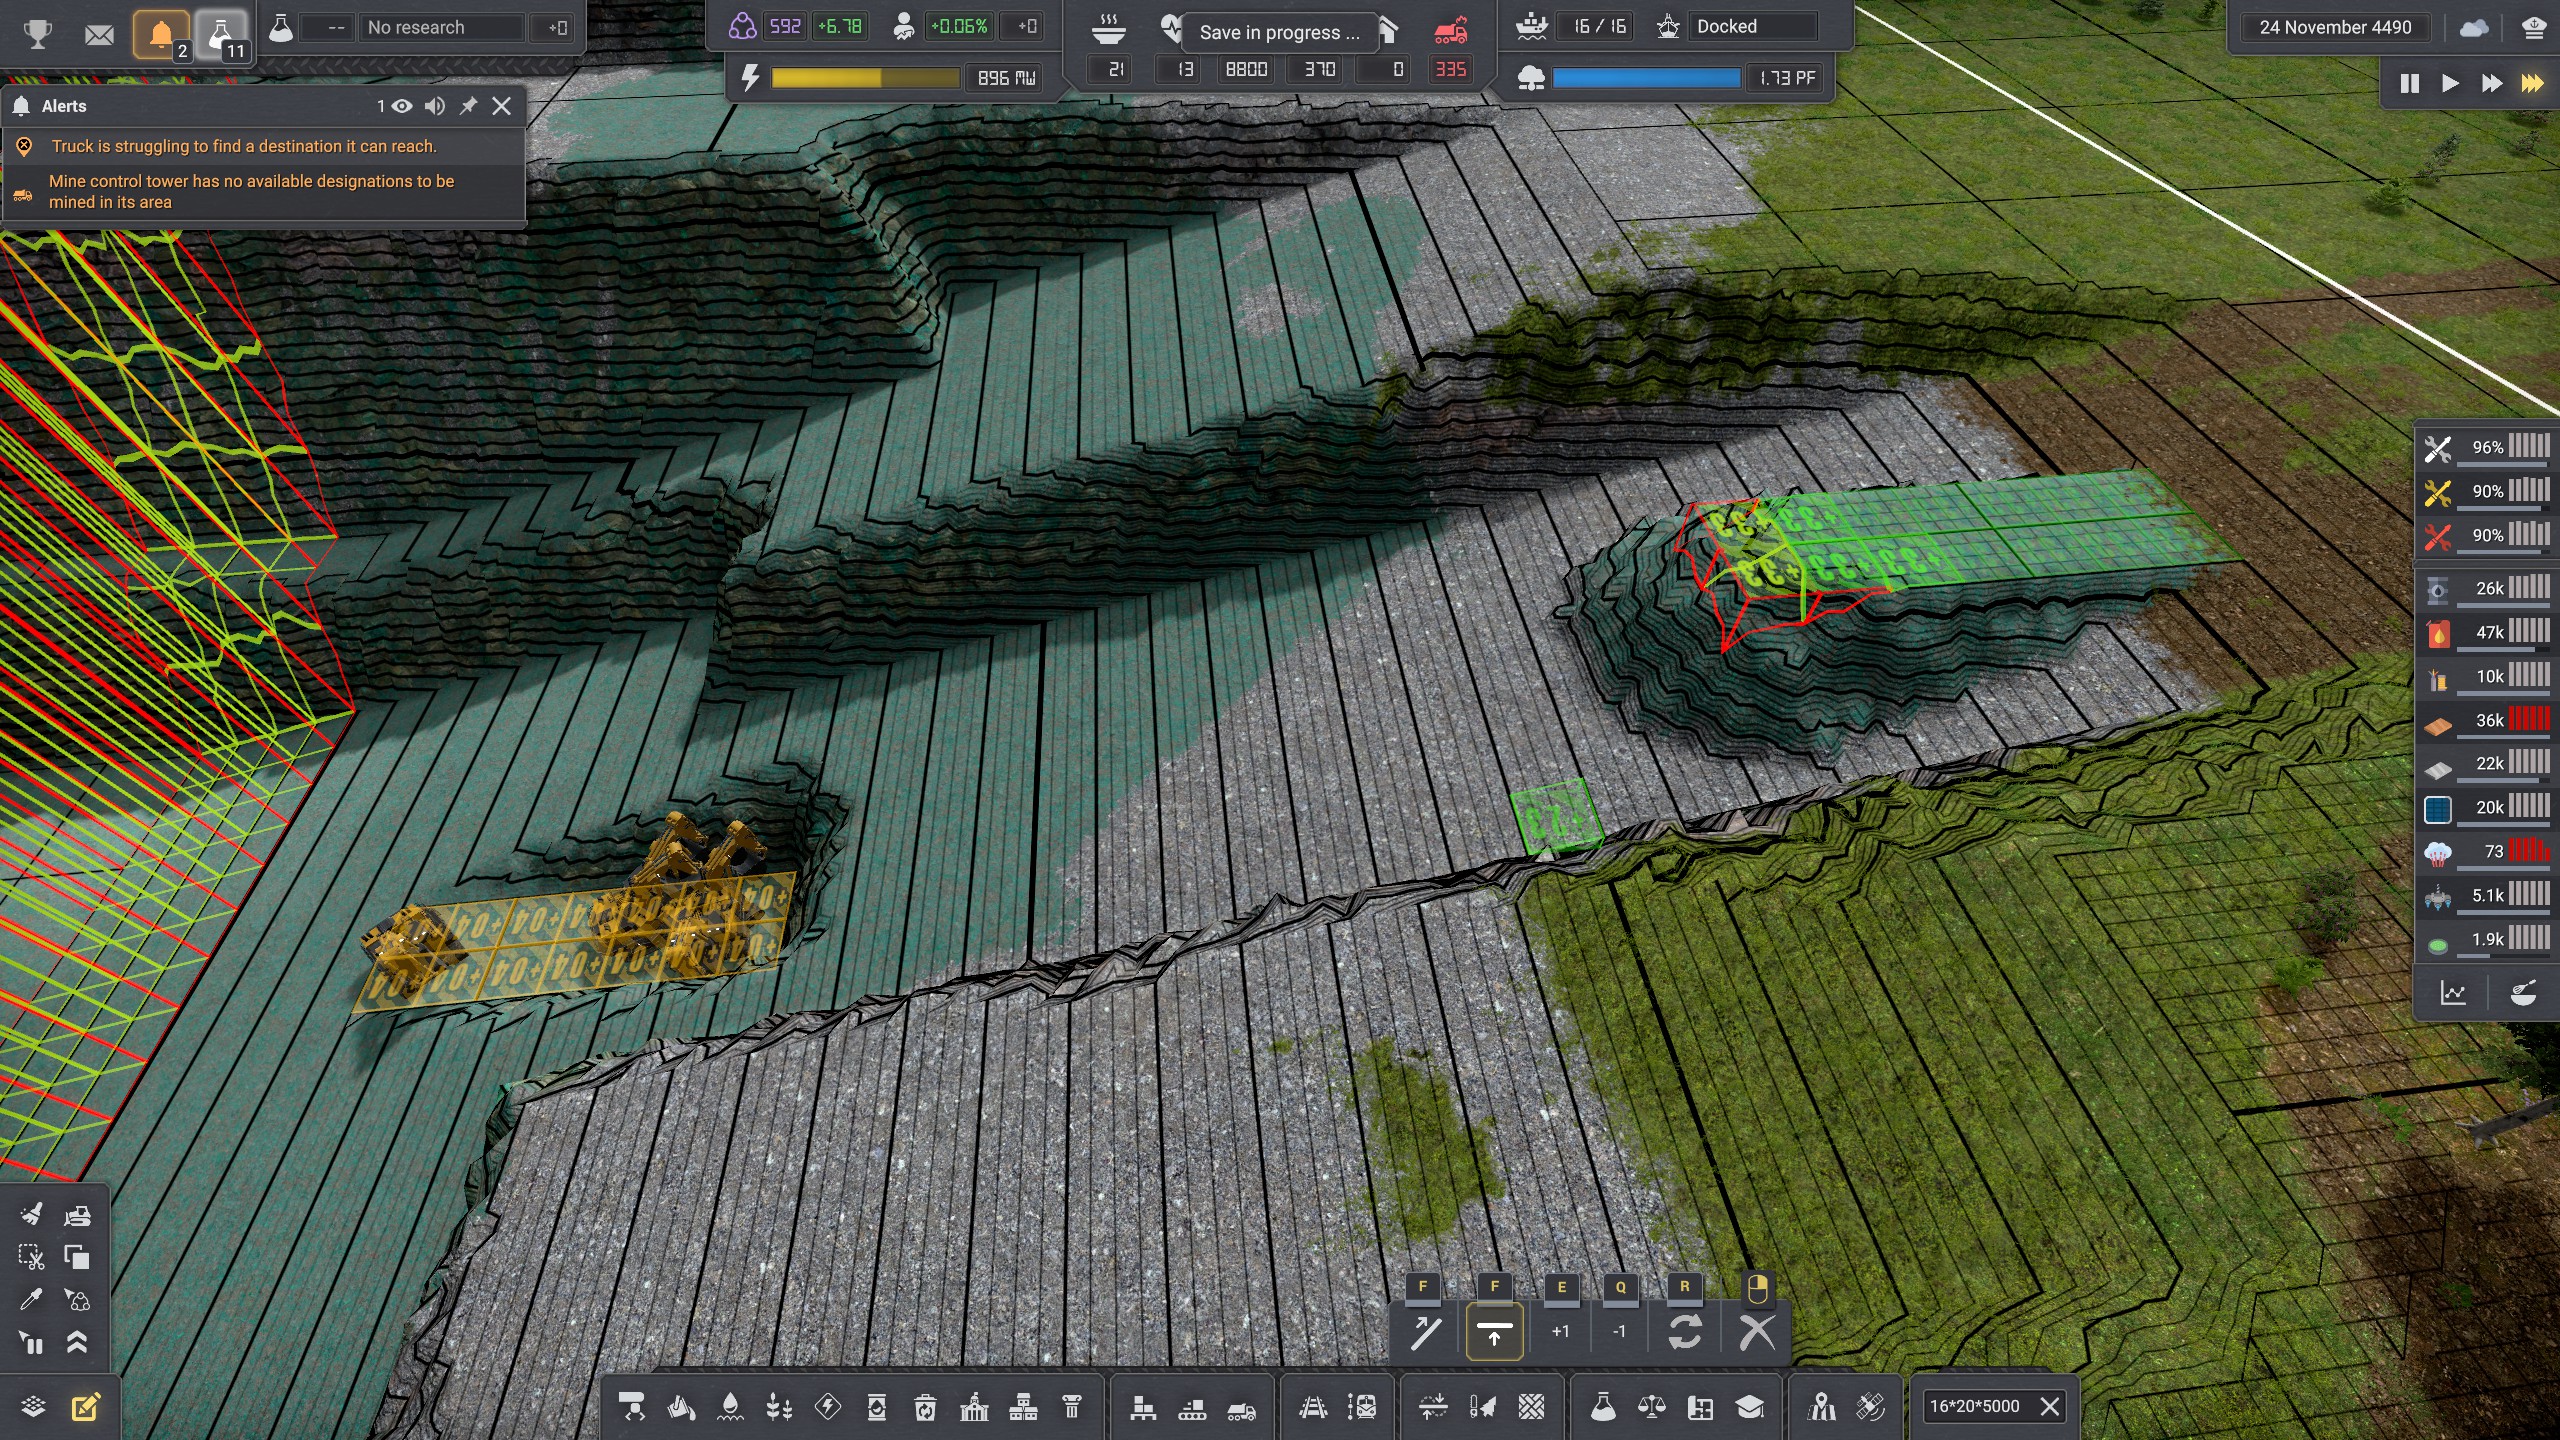Click the +1 elevation button
Image resolution: width=2560 pixels, height=1440 pixels.
[x=1560, y=1332]
